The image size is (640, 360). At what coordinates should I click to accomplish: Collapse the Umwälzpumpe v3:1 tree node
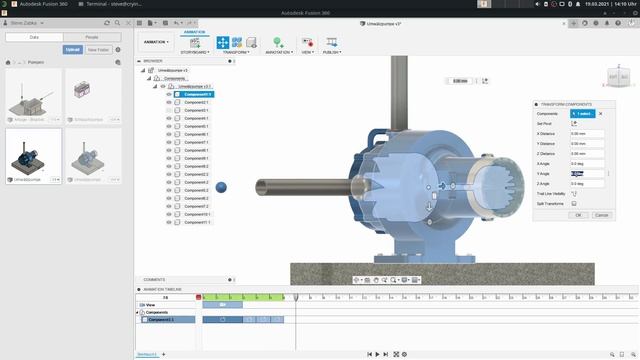(x=155, y=87)
